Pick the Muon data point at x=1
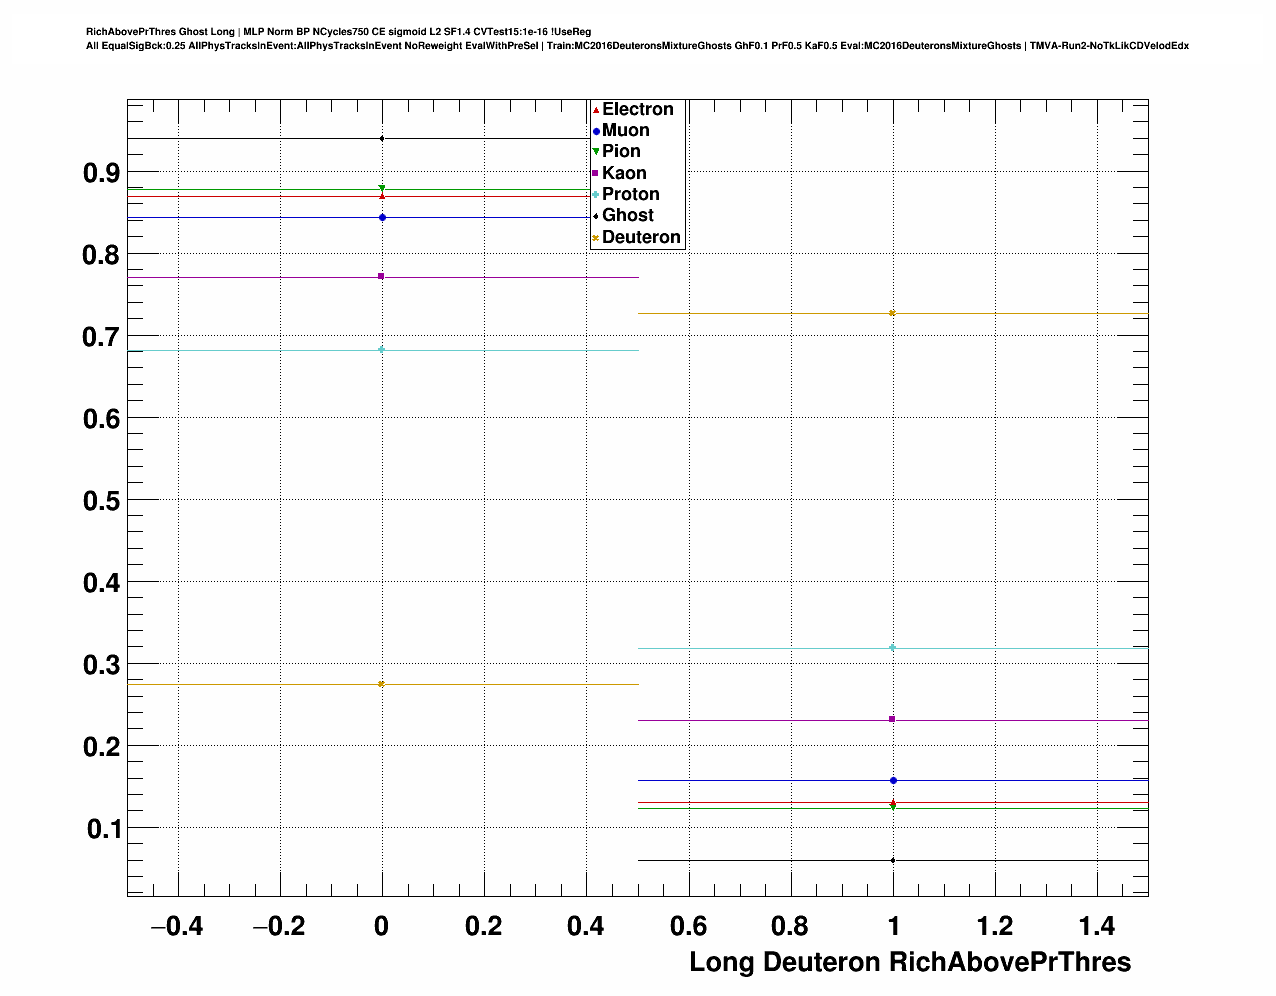The image size is (1276, 996). [892, 780]
